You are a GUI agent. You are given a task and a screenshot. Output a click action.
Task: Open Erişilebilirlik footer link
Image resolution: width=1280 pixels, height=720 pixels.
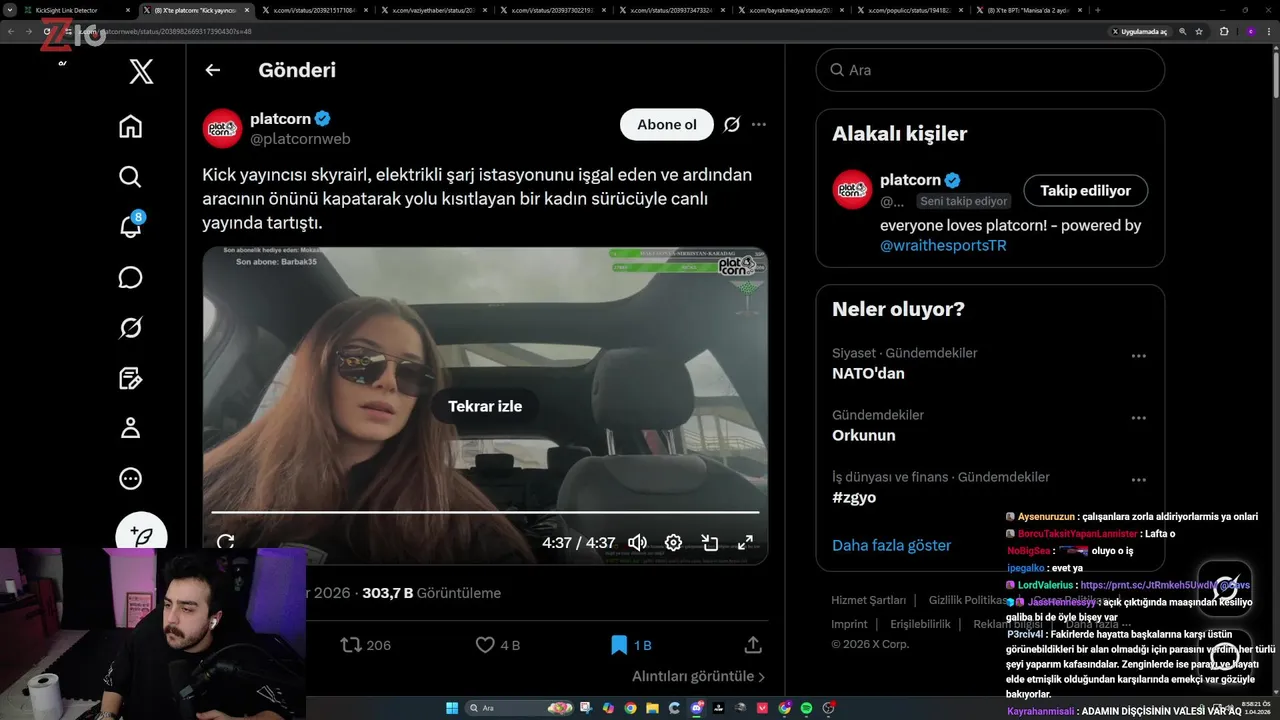tap(920, 624)
